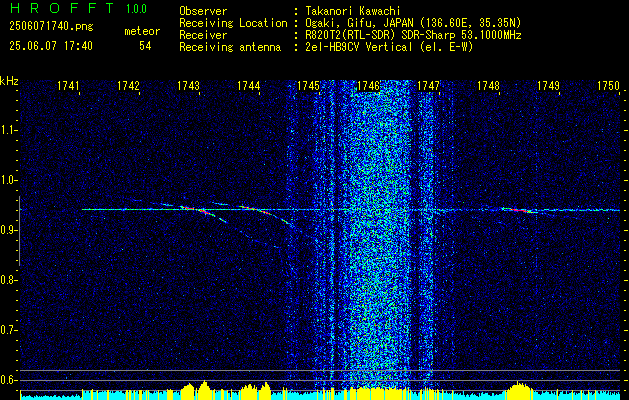Click the meteor label
This screenshot has height=400, width=629.
click(x=142, y=31)
